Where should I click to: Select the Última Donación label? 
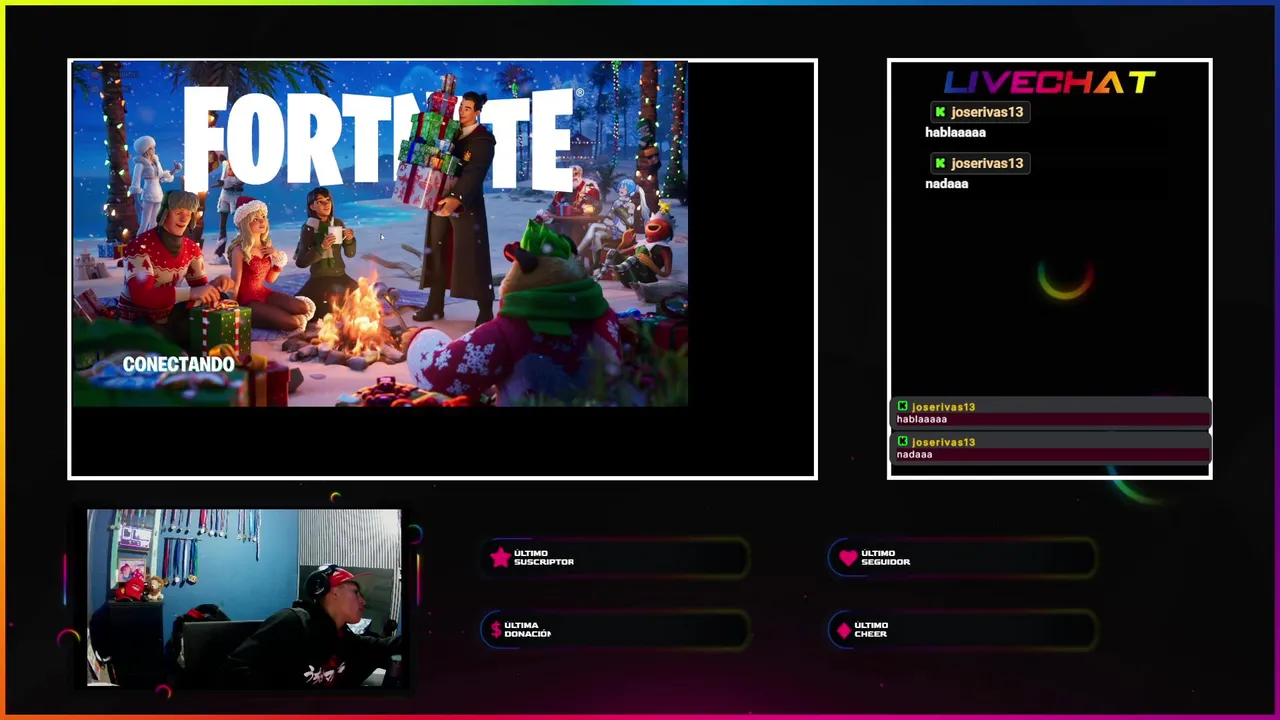[527, 630]
